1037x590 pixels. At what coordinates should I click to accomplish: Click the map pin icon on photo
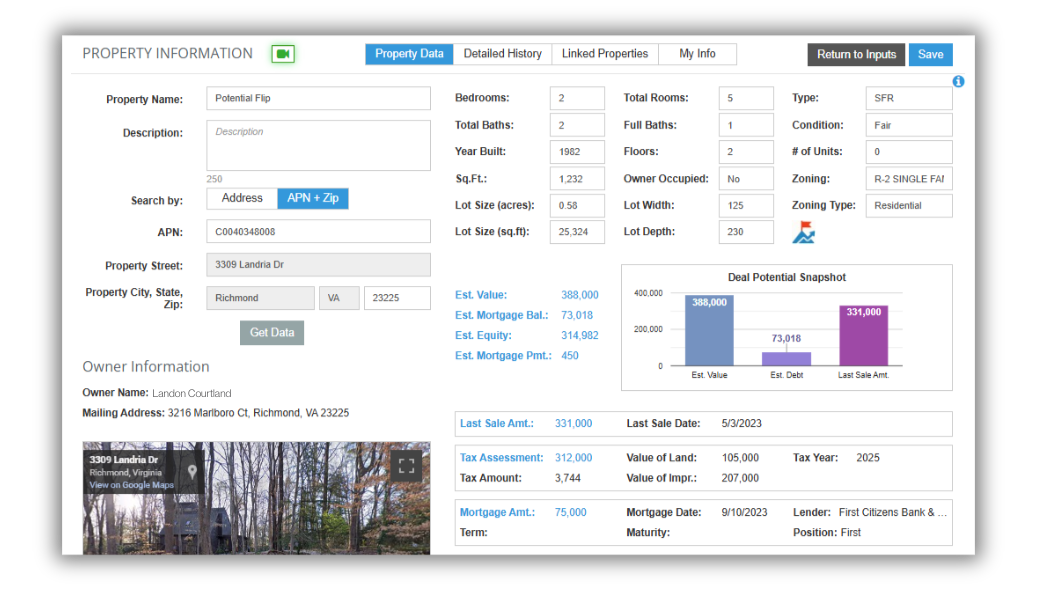(192, 471)
